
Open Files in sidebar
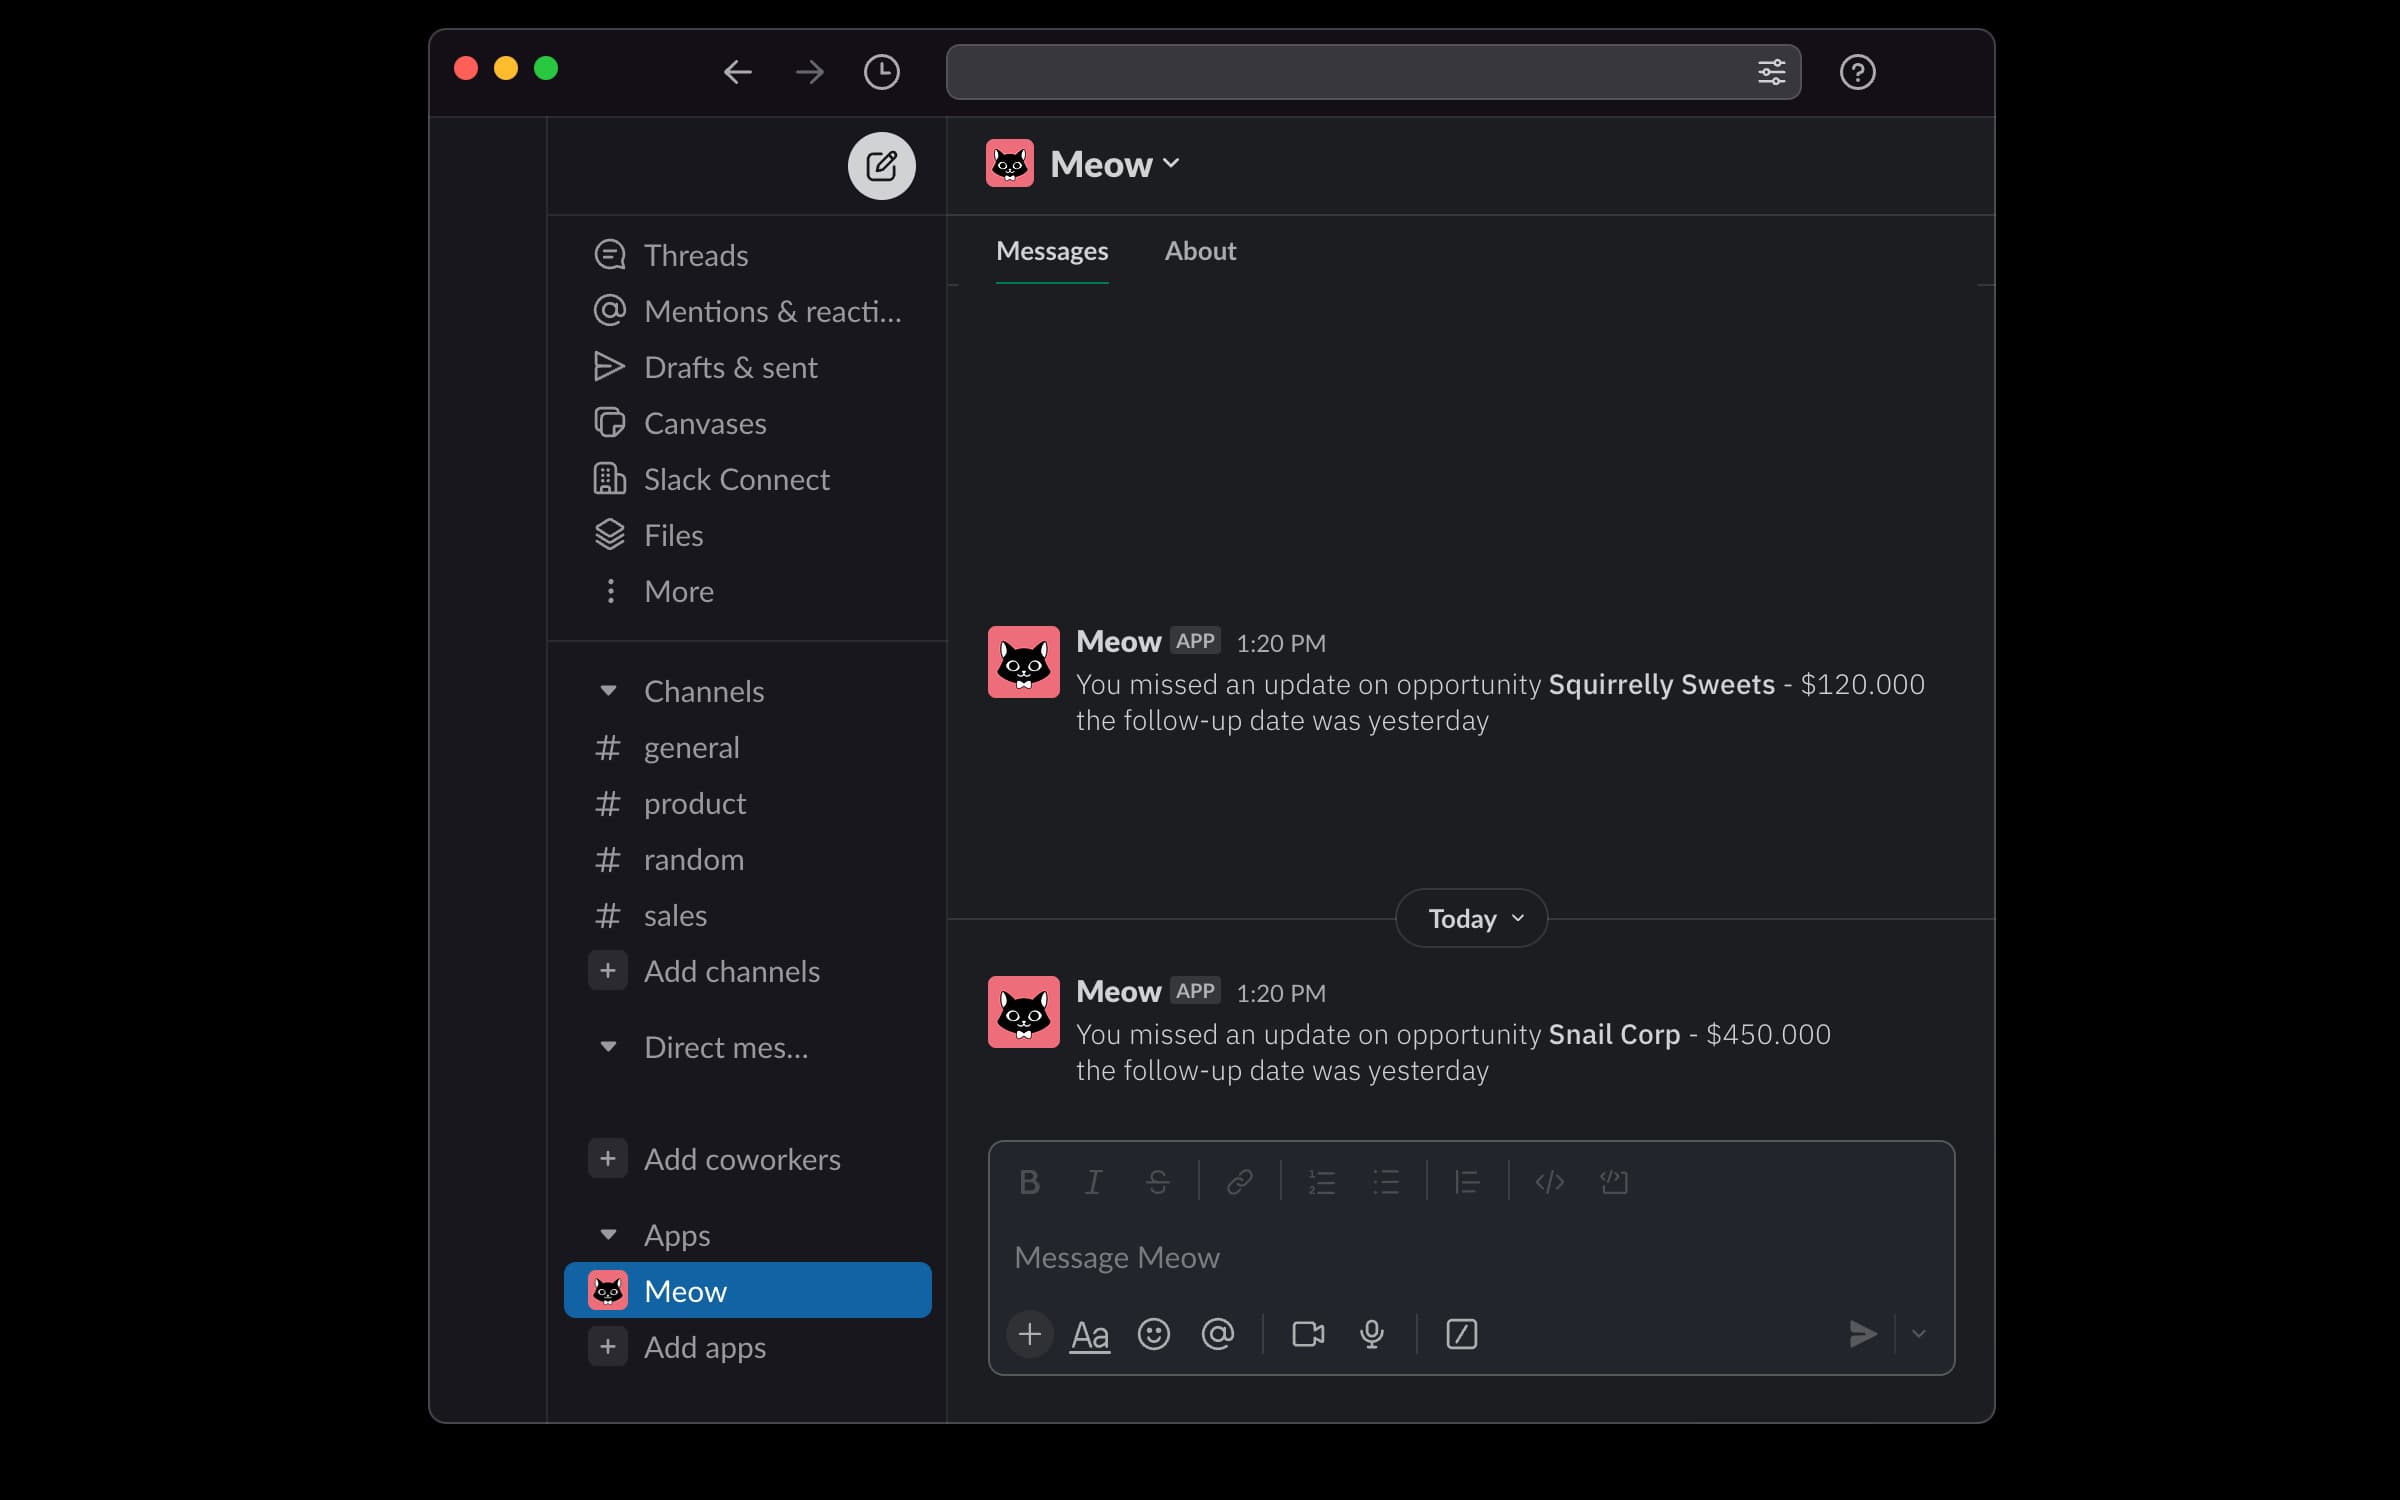tap(747, 535)
